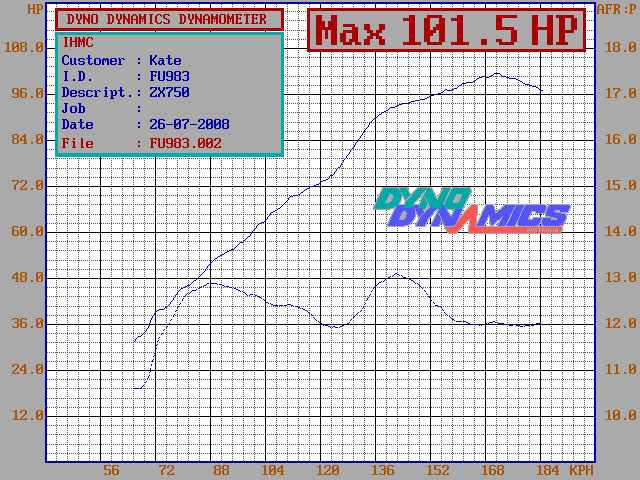Select the 24.0 HP axis value
640x480 pixels.
point(27,370)
